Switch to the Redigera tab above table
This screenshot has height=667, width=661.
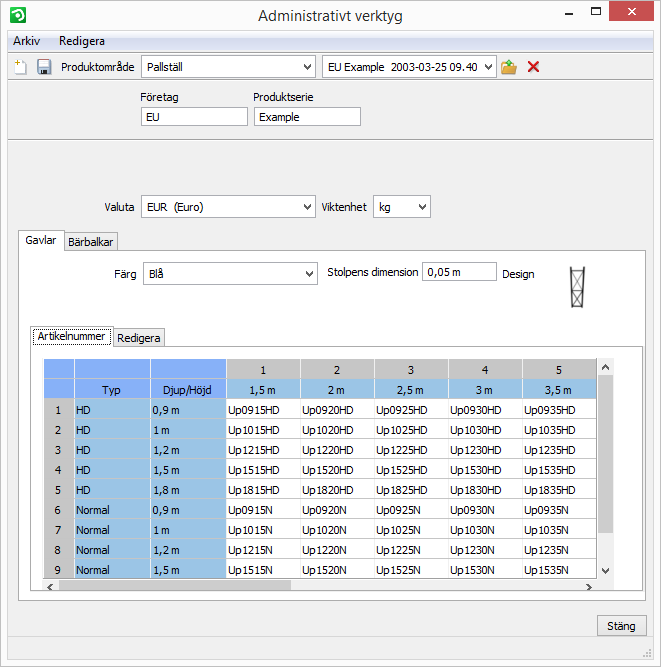click(x=139, y=338)
